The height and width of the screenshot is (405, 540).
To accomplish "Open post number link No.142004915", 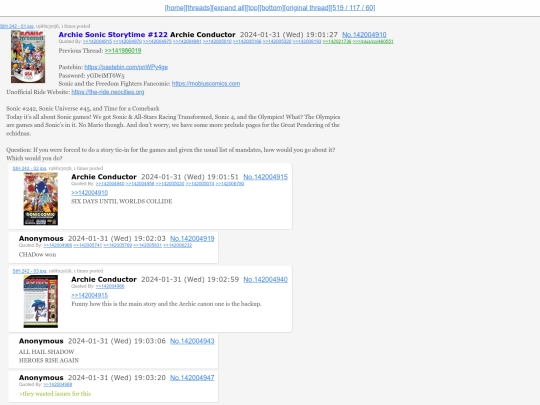I will click(x=266, y=177).
